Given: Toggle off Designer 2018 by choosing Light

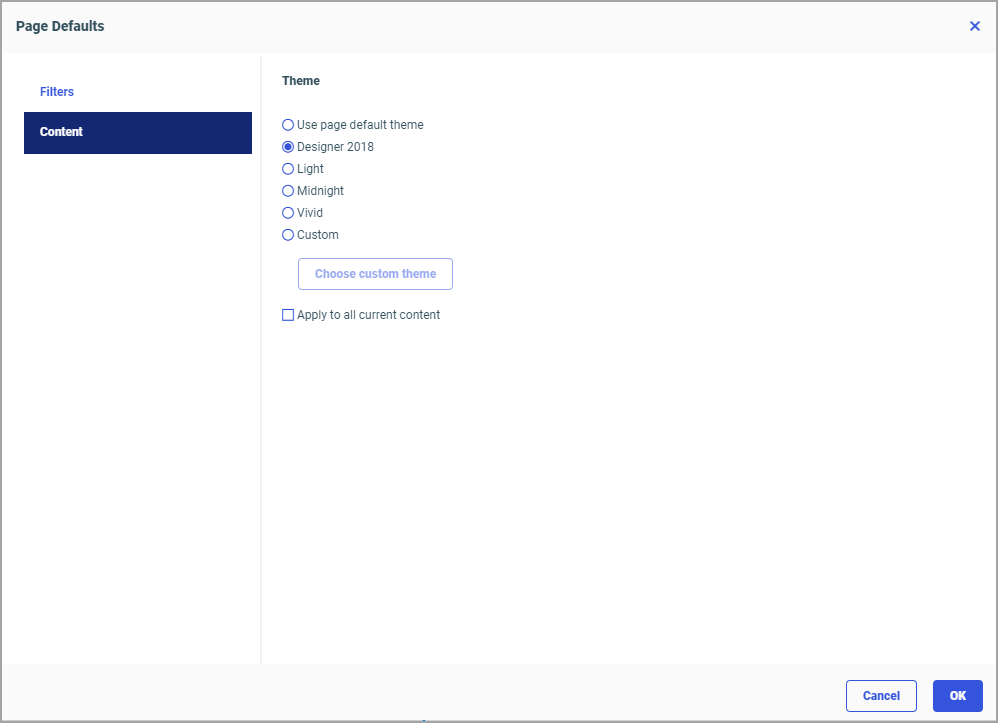Looking at the screenshot, I should 288,168.
